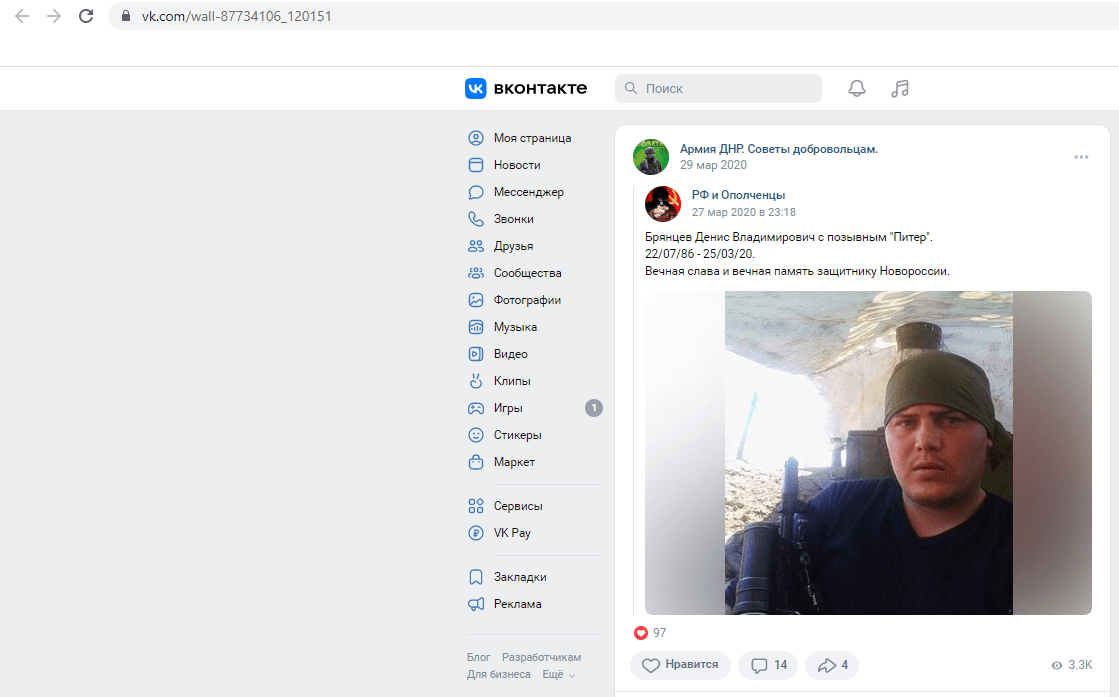Image resolution: width=1119 pixels, height=697 pixels.
Task: Open the 14 comments button
Action: (769, 665)
